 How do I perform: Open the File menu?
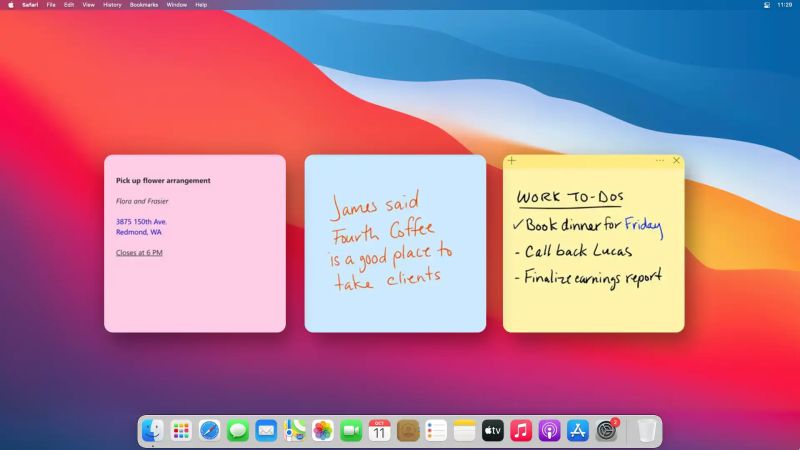click(51, 5)
